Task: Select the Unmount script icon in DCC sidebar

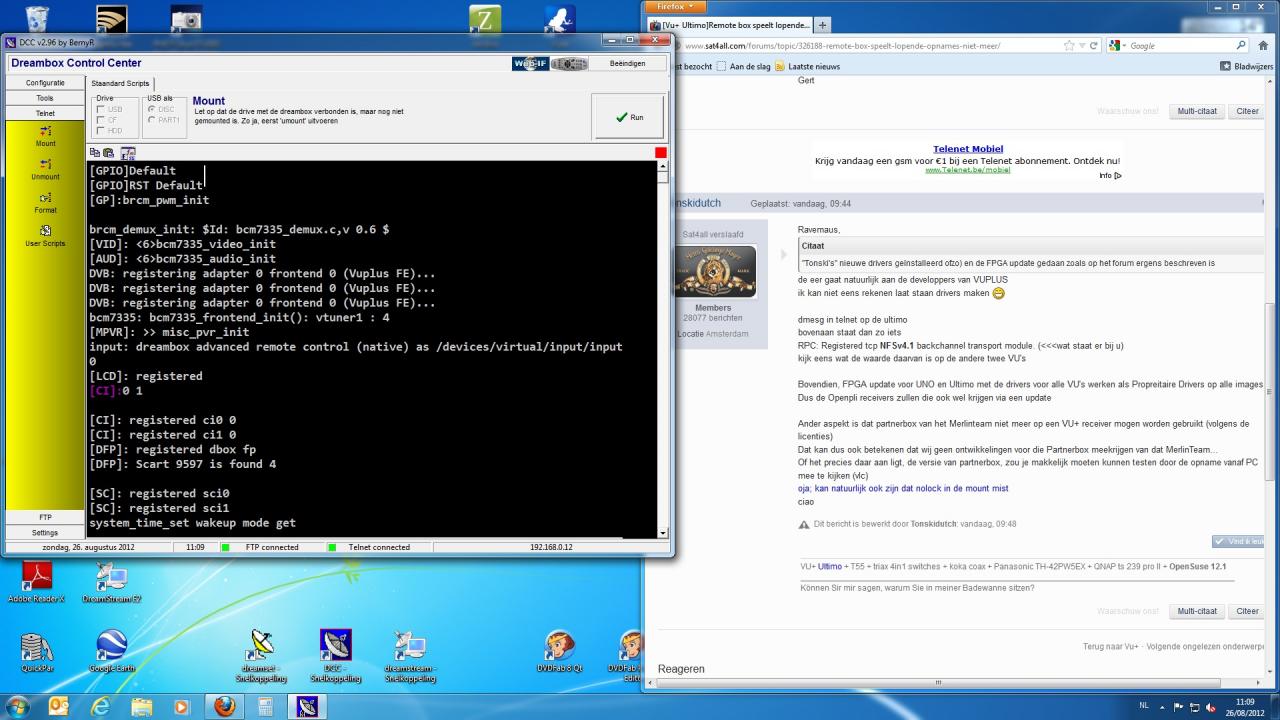Action: pyautogui.click(x=45, y=164)
